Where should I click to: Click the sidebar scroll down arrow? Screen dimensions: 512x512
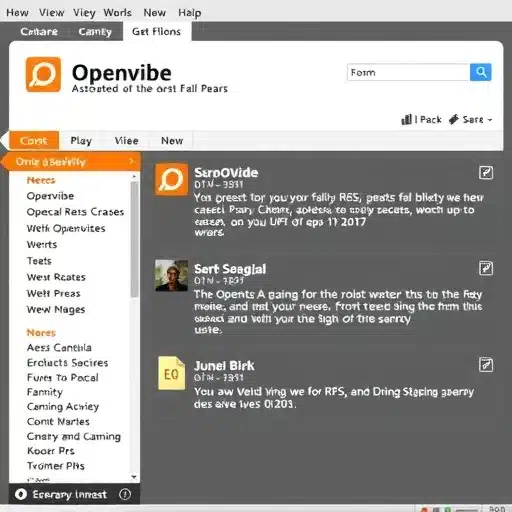pos(134,478)
